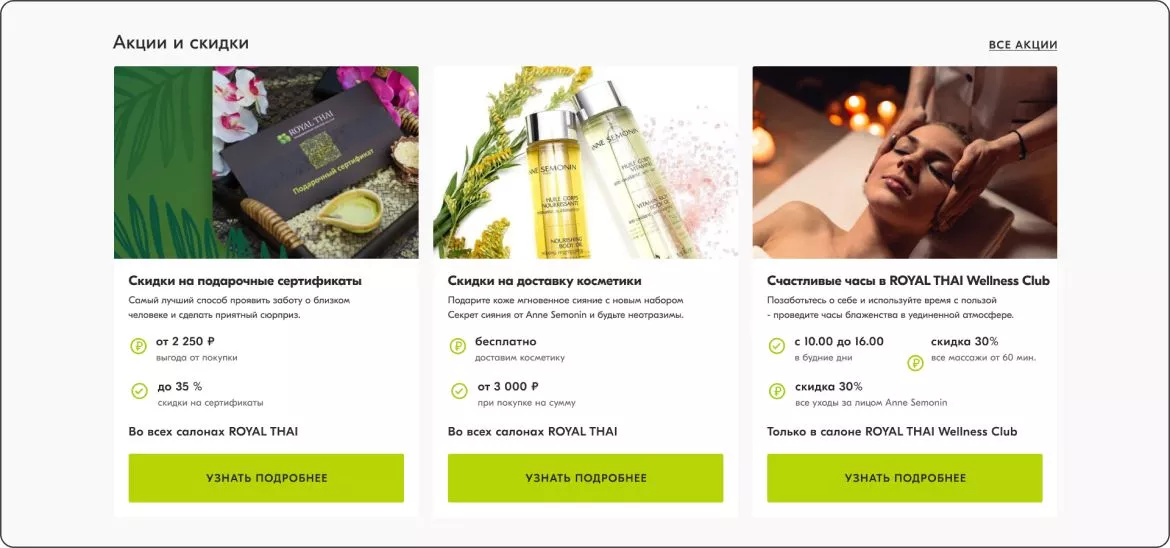Click 'Узнать подробнее' under Wellness Club card
1170x548 pixels.
click(x=905, y=478)
